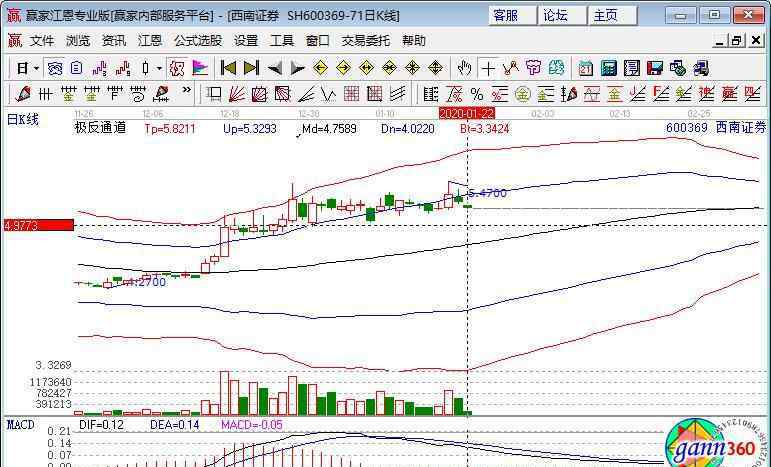The width and height of the screenshot is (771, 467).
Task: Click the MACD indicator label
Action: (21, 425)
